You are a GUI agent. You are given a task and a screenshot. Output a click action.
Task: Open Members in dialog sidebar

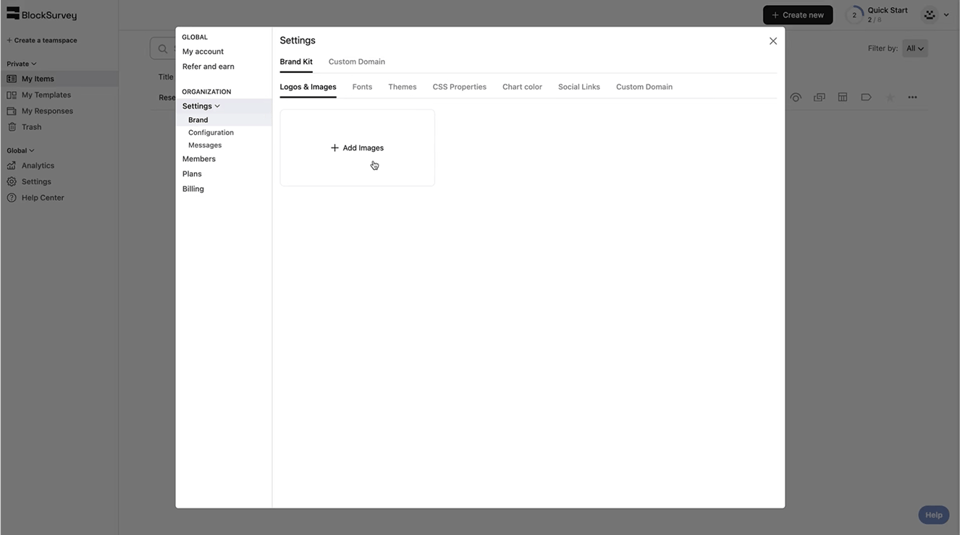(199, 159)
